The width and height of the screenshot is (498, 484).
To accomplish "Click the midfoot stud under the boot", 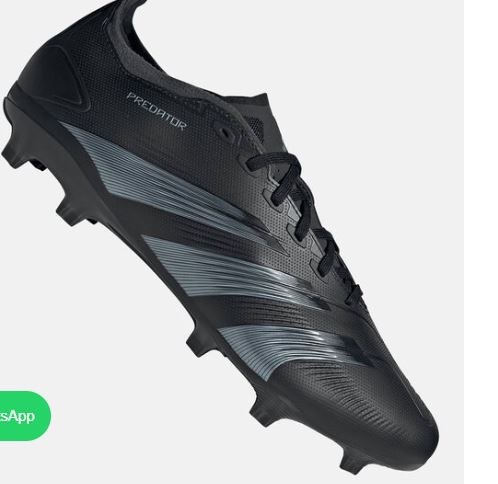I will click(198, 345).
